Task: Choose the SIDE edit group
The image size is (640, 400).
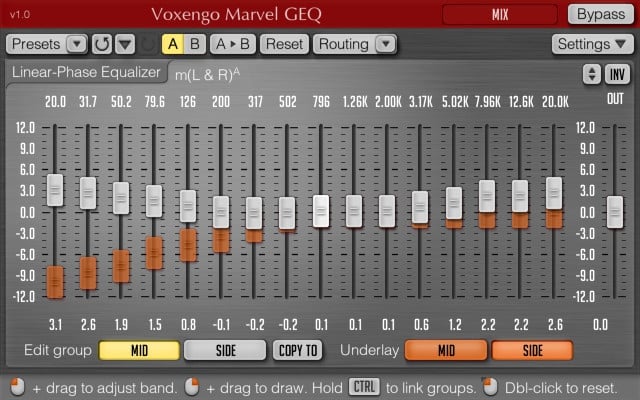Action: click(x=225, y=350)
